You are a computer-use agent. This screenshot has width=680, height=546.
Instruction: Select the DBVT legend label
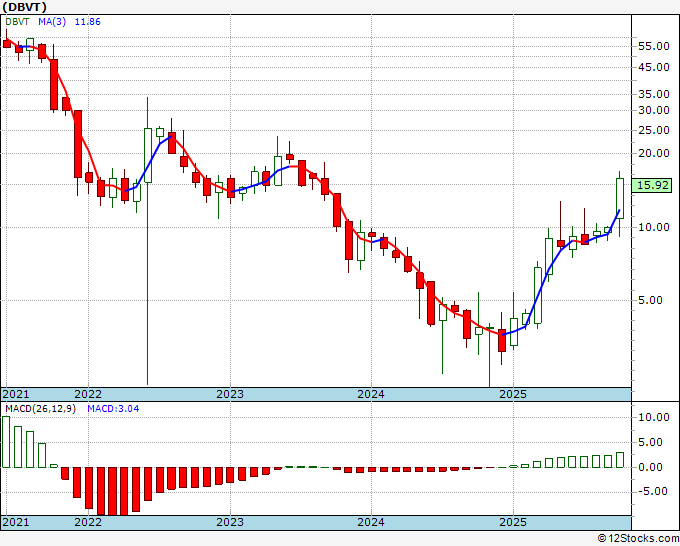(x=17, y=22)
